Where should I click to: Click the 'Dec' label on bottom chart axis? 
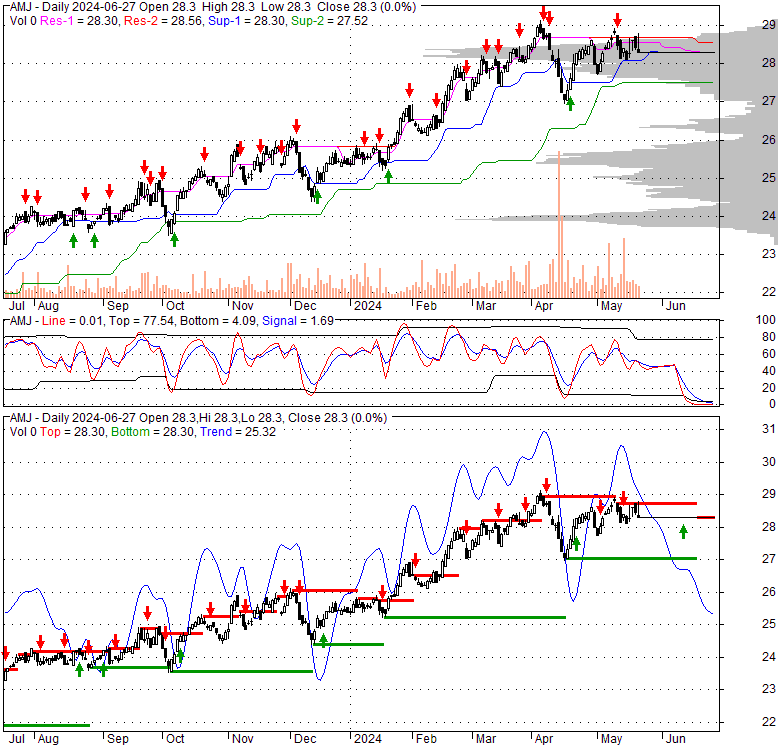pyautogui.click(x=305, y=739)
